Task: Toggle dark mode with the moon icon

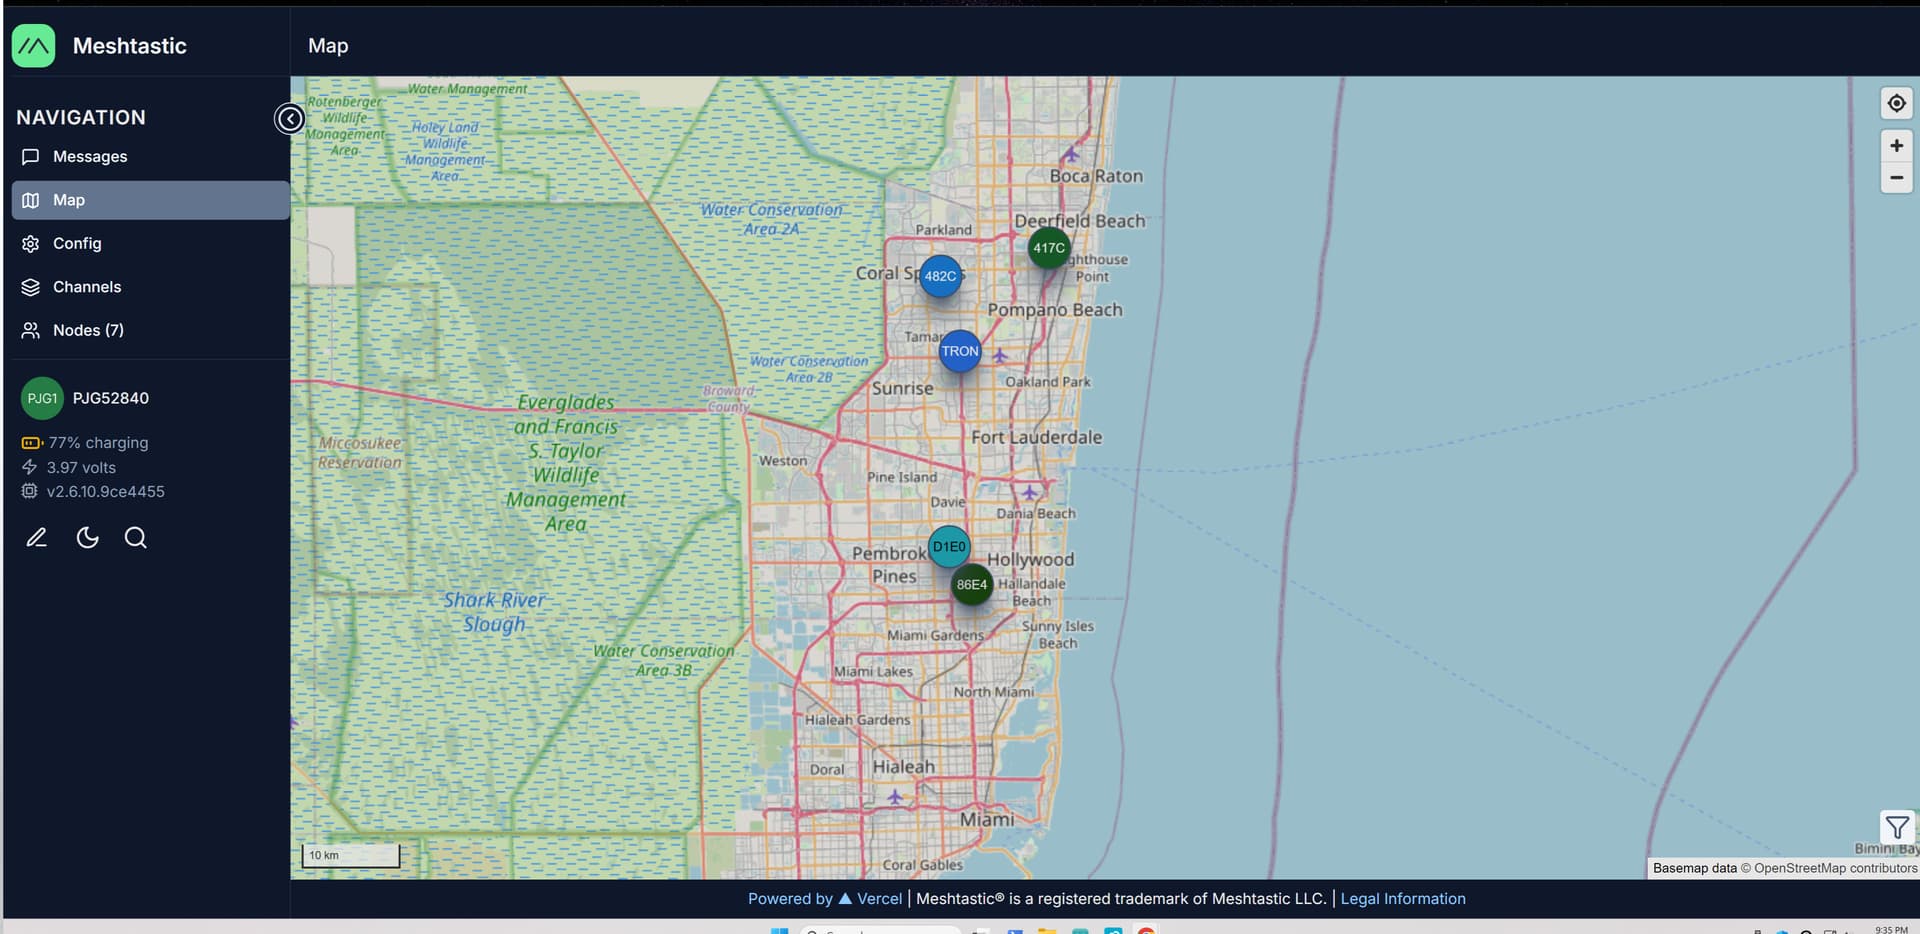Action: (x=88, y=538)
